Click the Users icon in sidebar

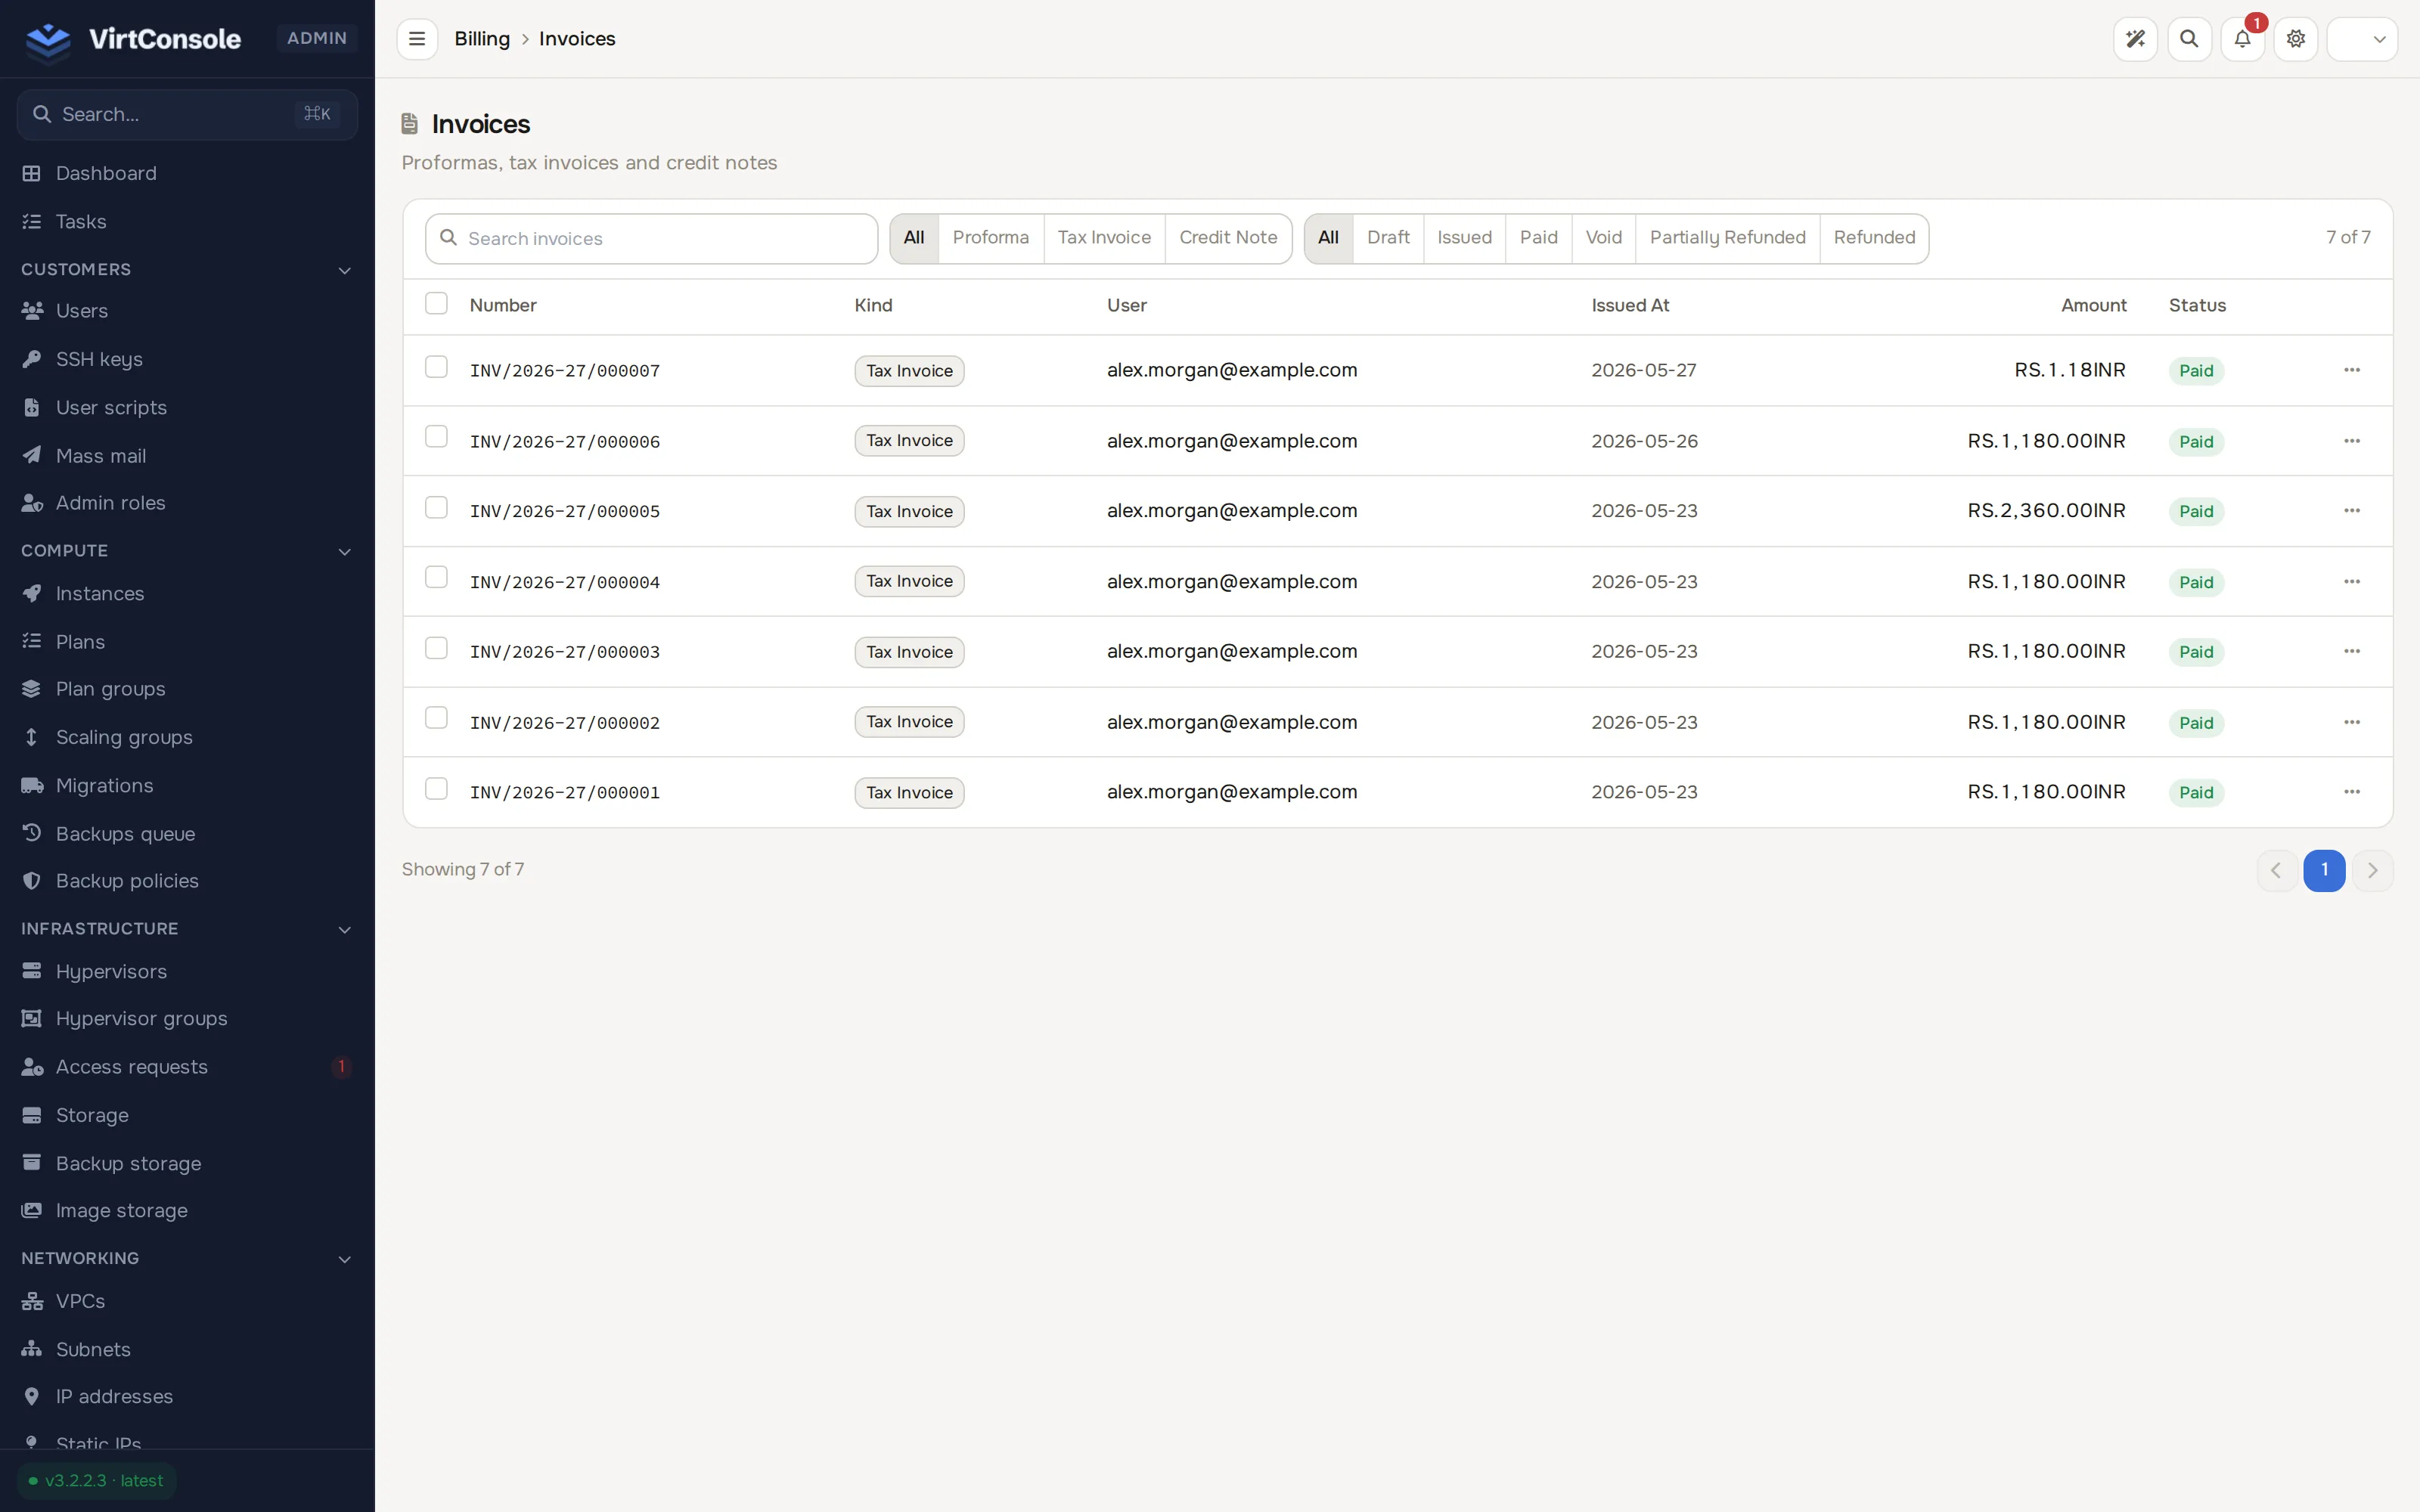(32, 311)
